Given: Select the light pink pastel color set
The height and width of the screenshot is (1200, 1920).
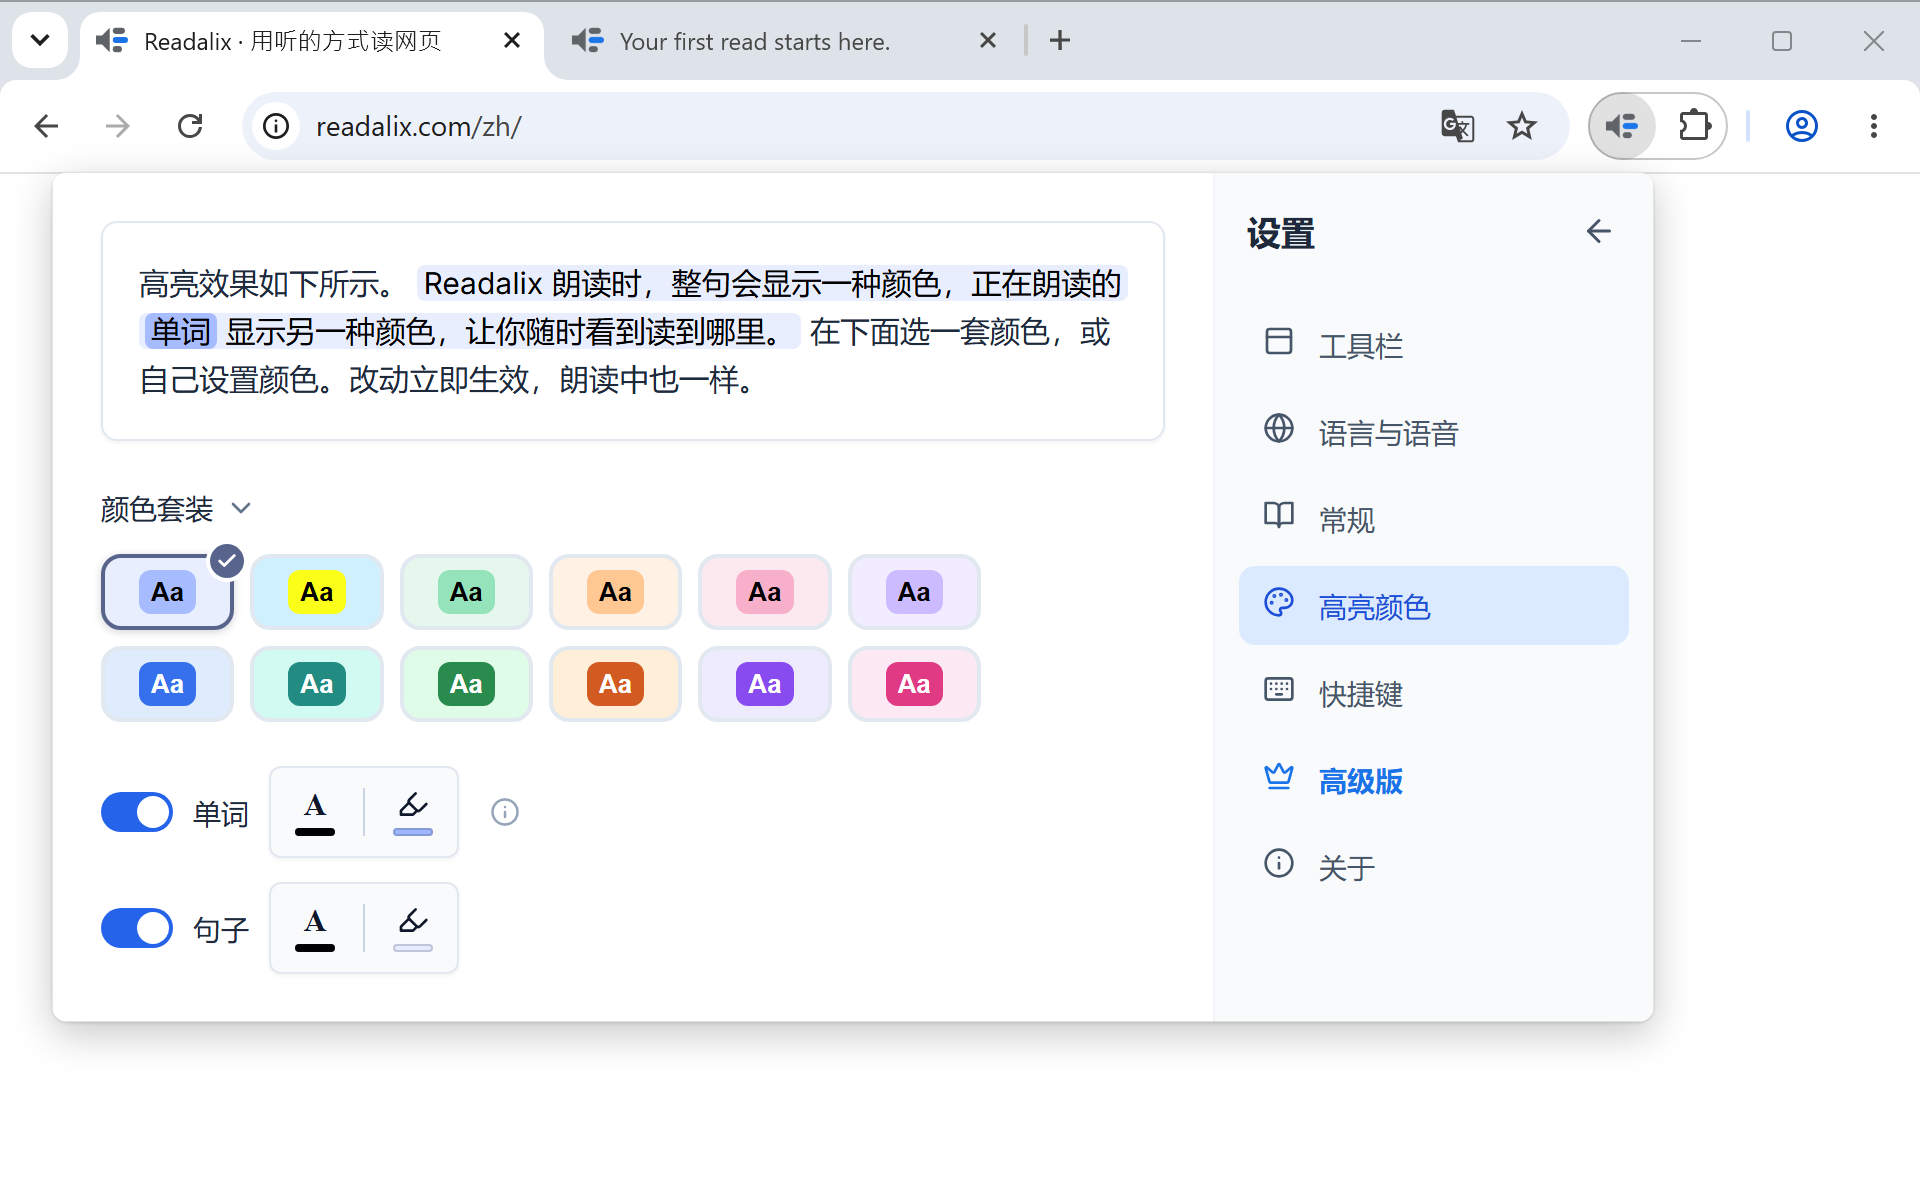Looking at the screenshot, I should coord(765,592).
